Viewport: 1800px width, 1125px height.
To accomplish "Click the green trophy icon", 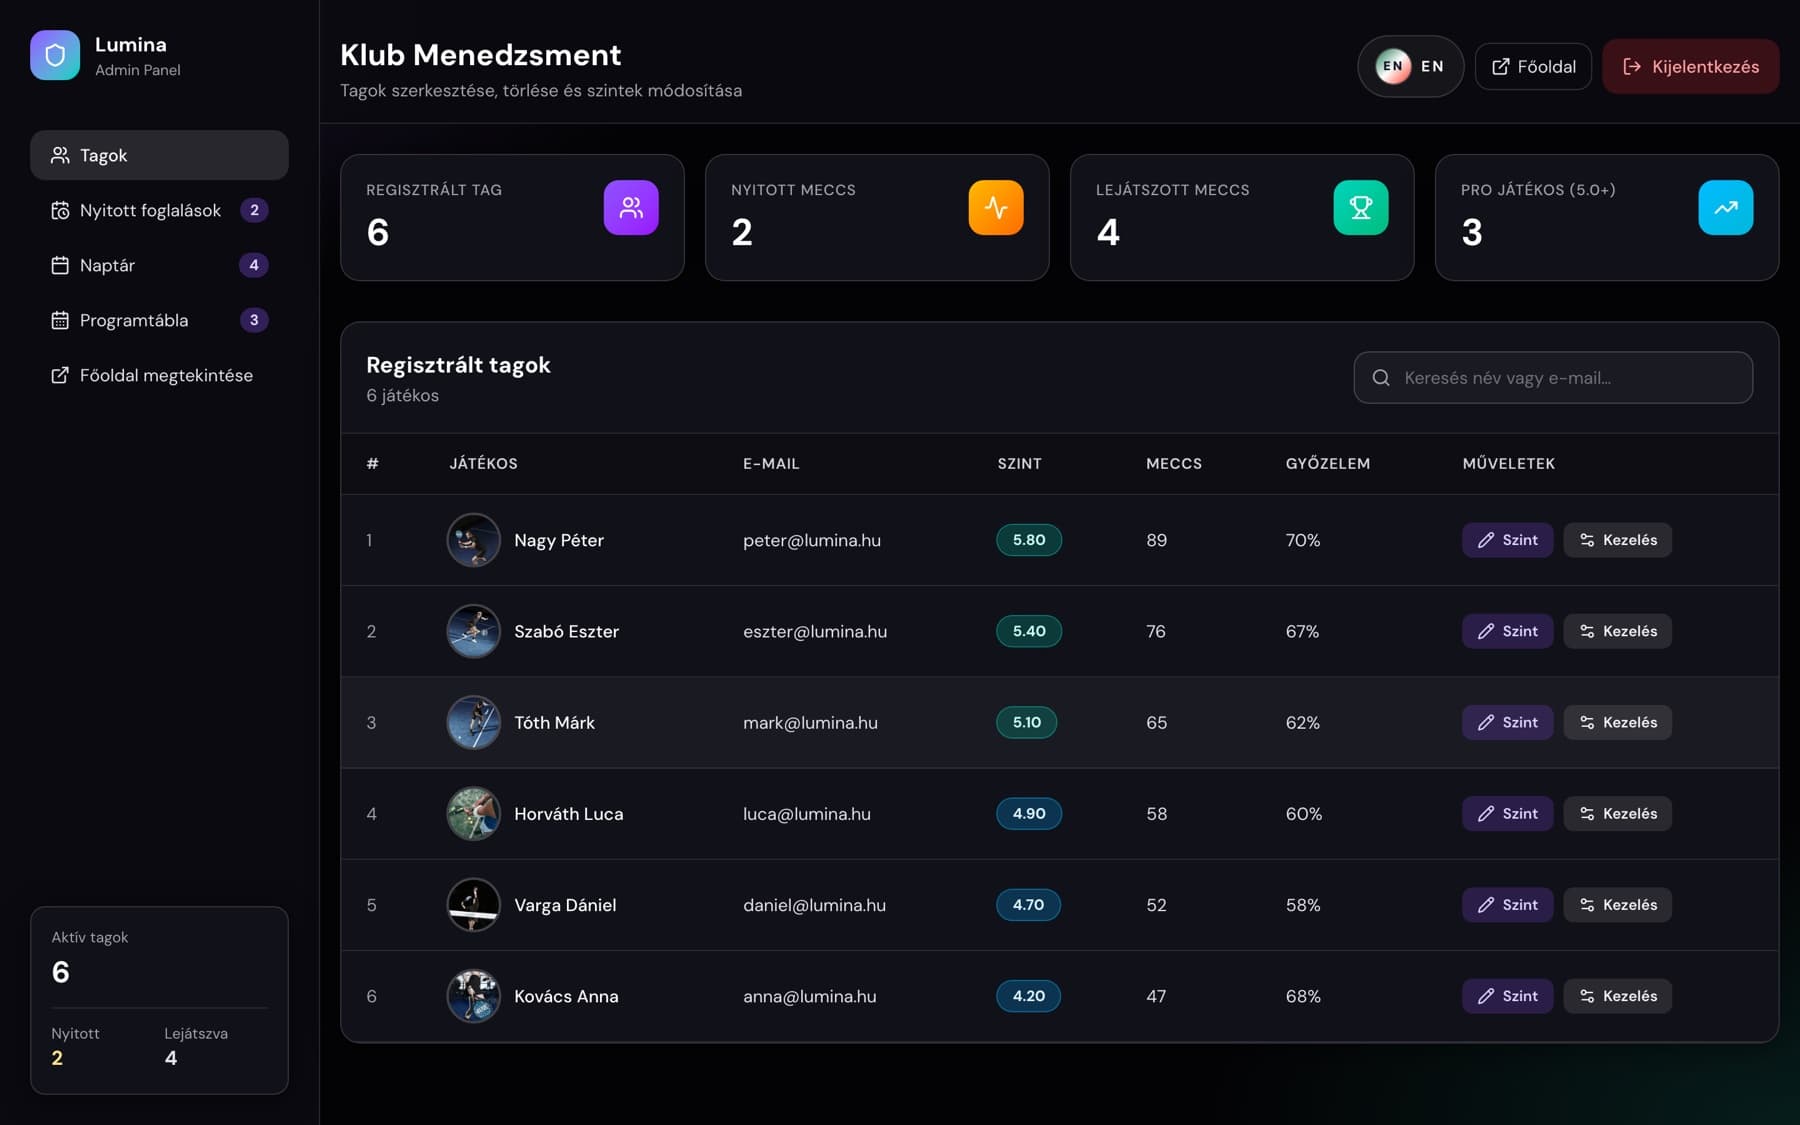I will (x=1361, y=207).
